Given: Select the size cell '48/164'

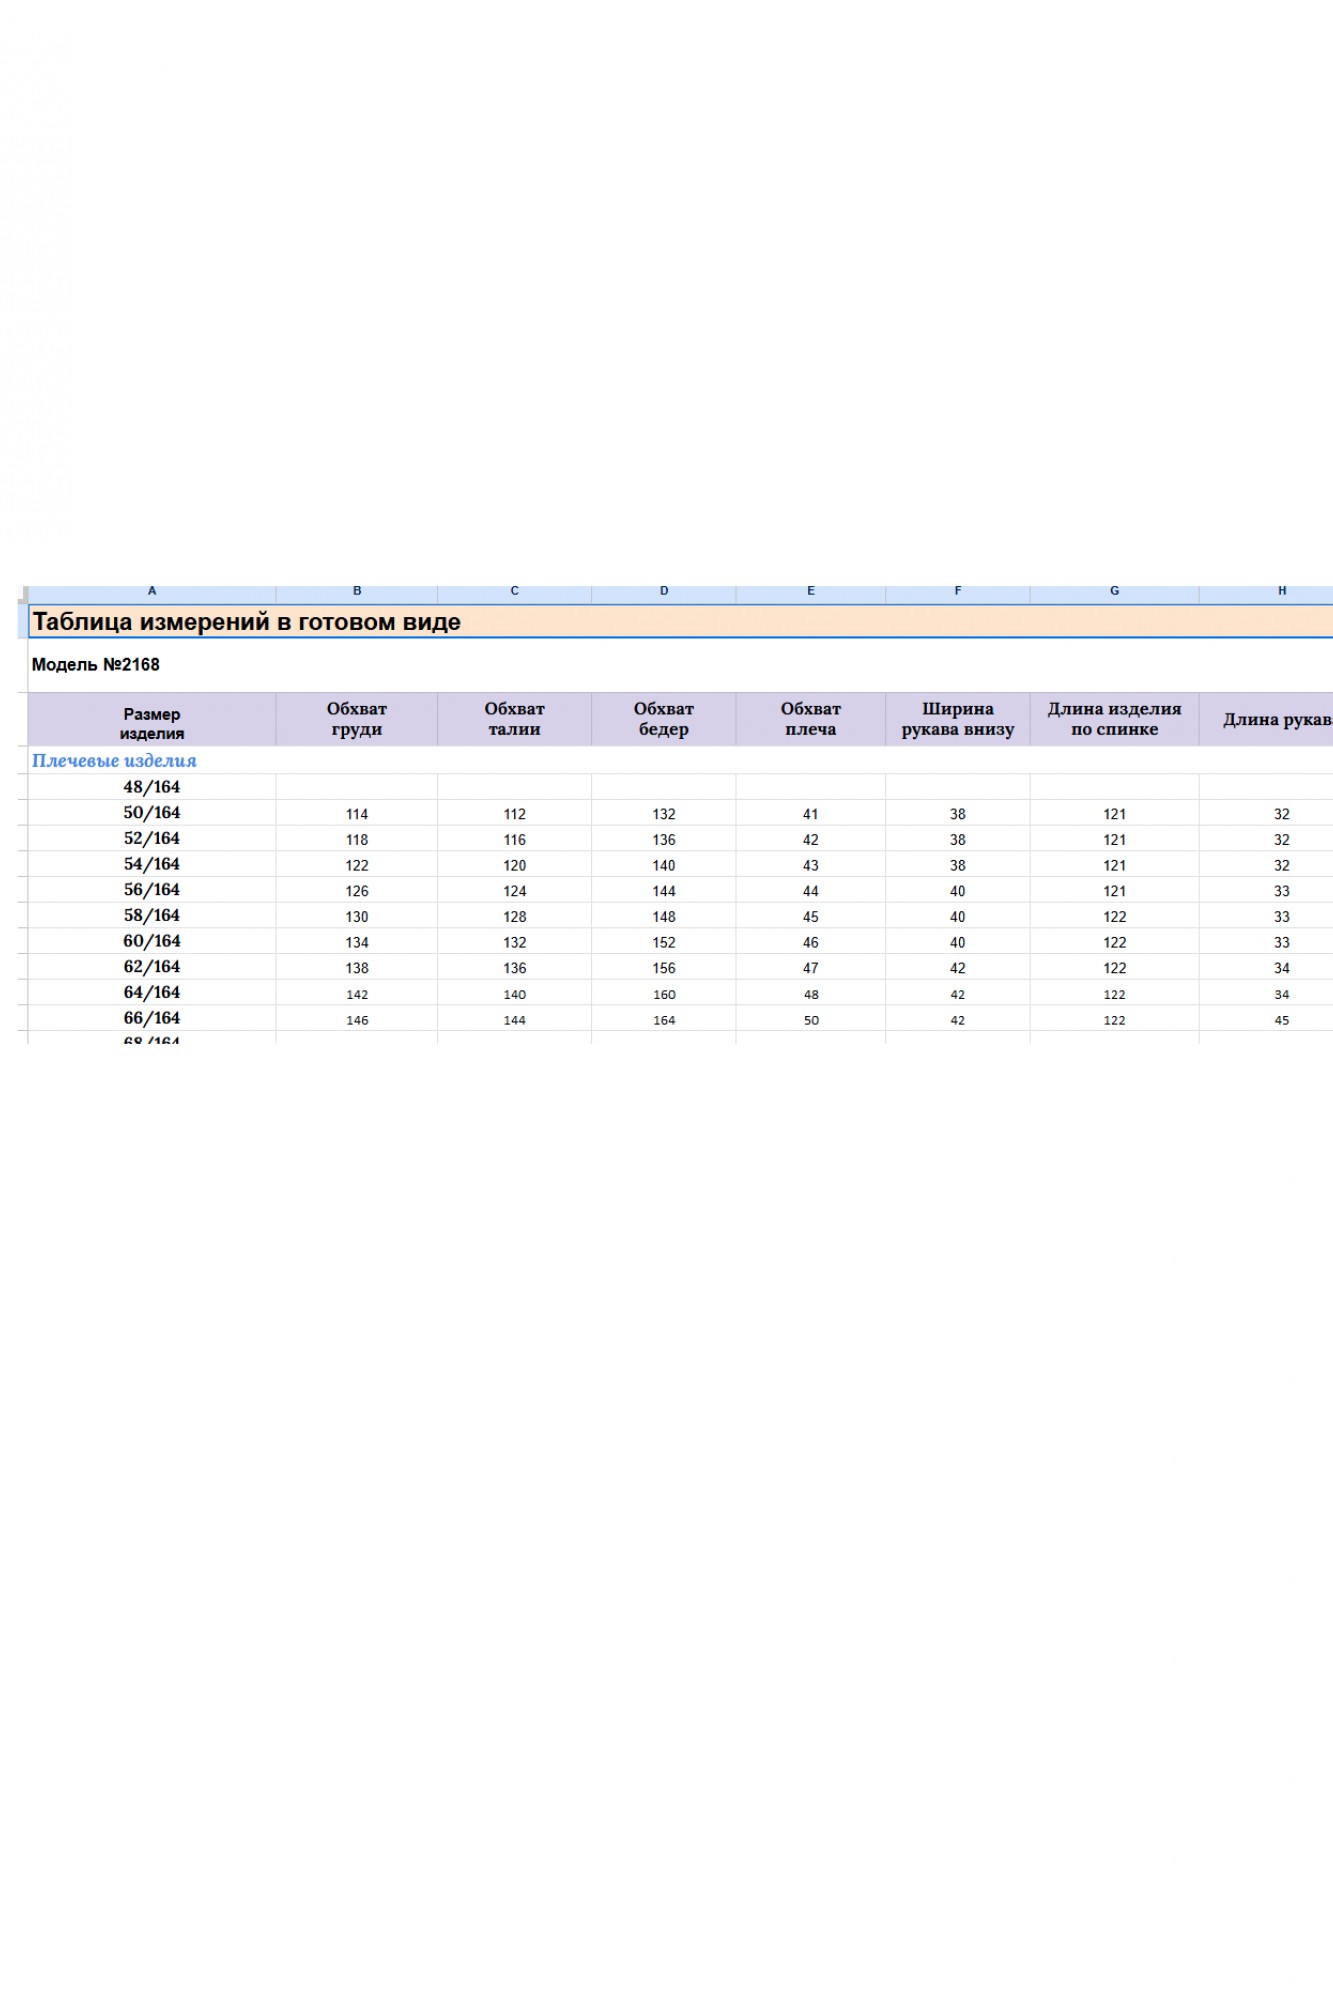Looking at the screenshot, I should click(152, 787).
